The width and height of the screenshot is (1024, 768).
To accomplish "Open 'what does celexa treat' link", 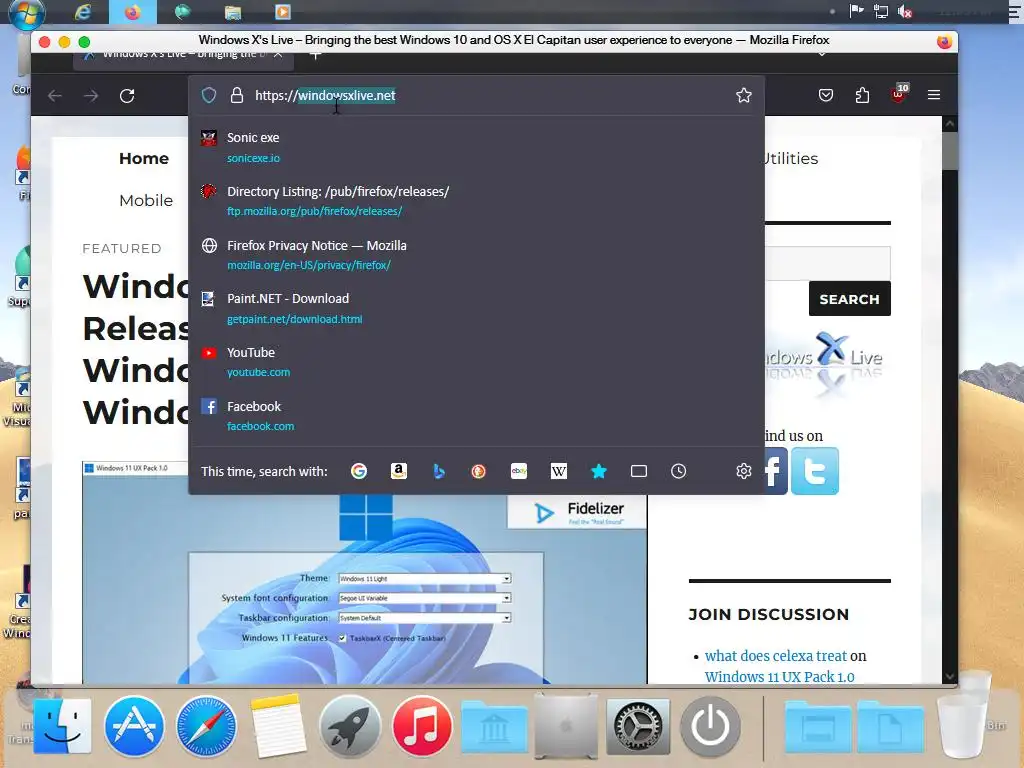I will pyautogui.click(x=776, y=656).
